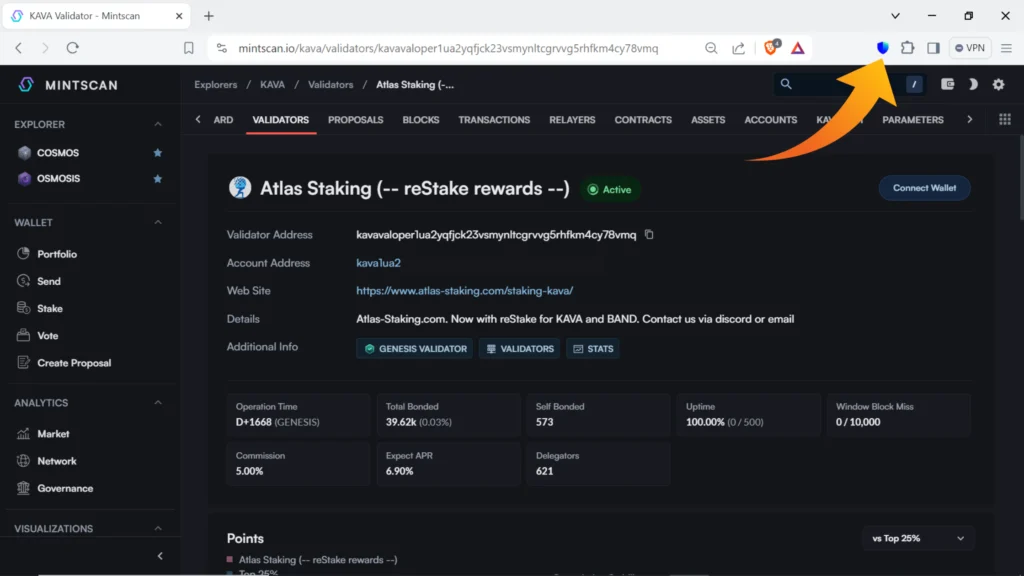Screen dimensions: 1024x576
Task: Bookmark this page using bookmark icon
Action: click(x=189, y=48)
